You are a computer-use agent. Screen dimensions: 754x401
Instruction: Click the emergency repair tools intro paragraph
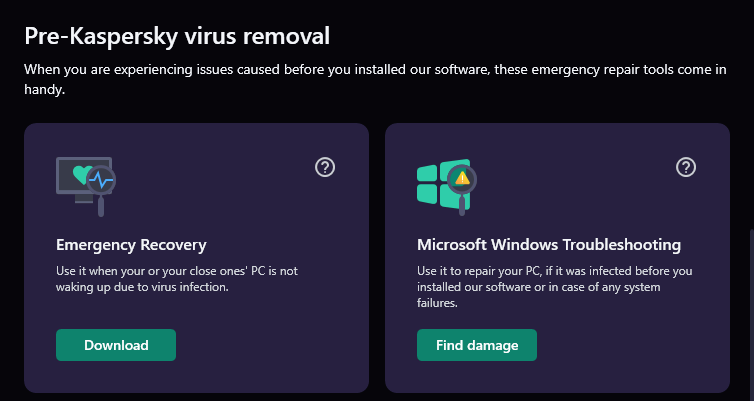coord(370,79)
